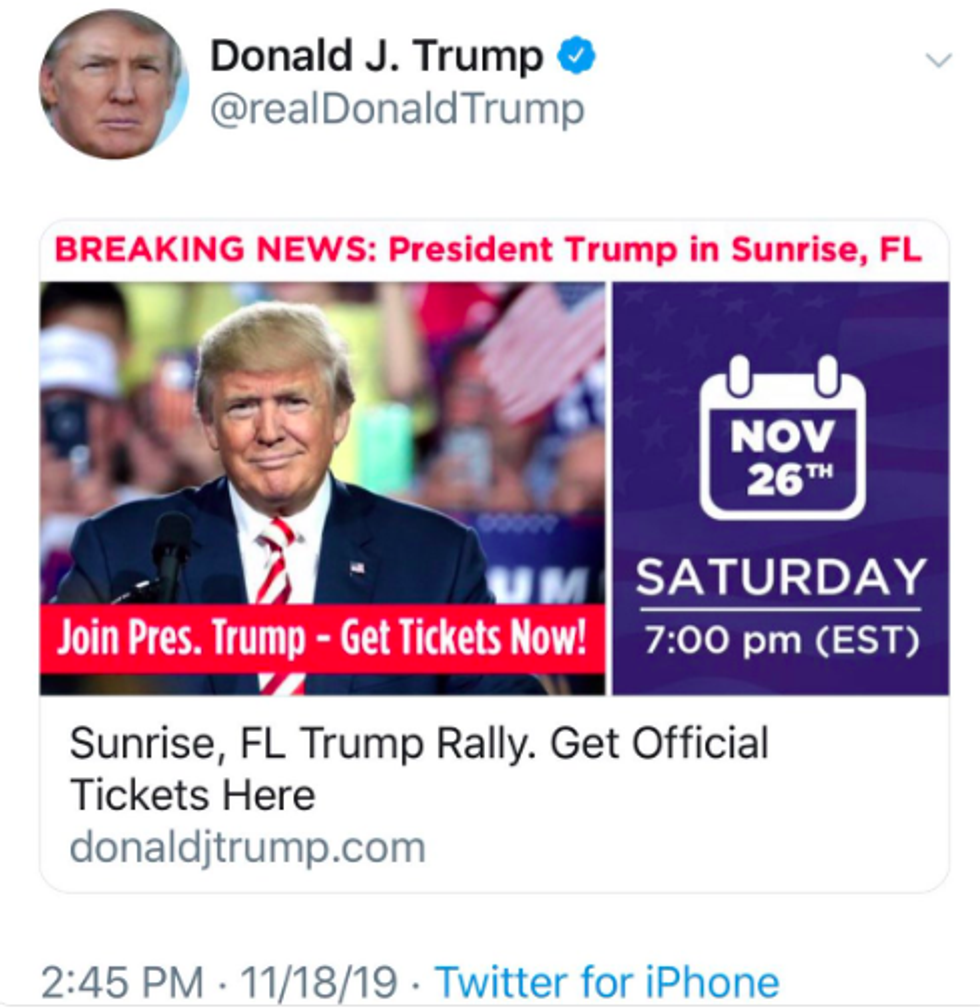Click the BREAKING NEWS headline banner
The height and width of the screenshot is (1008, 980).
(x=488, y=249)
